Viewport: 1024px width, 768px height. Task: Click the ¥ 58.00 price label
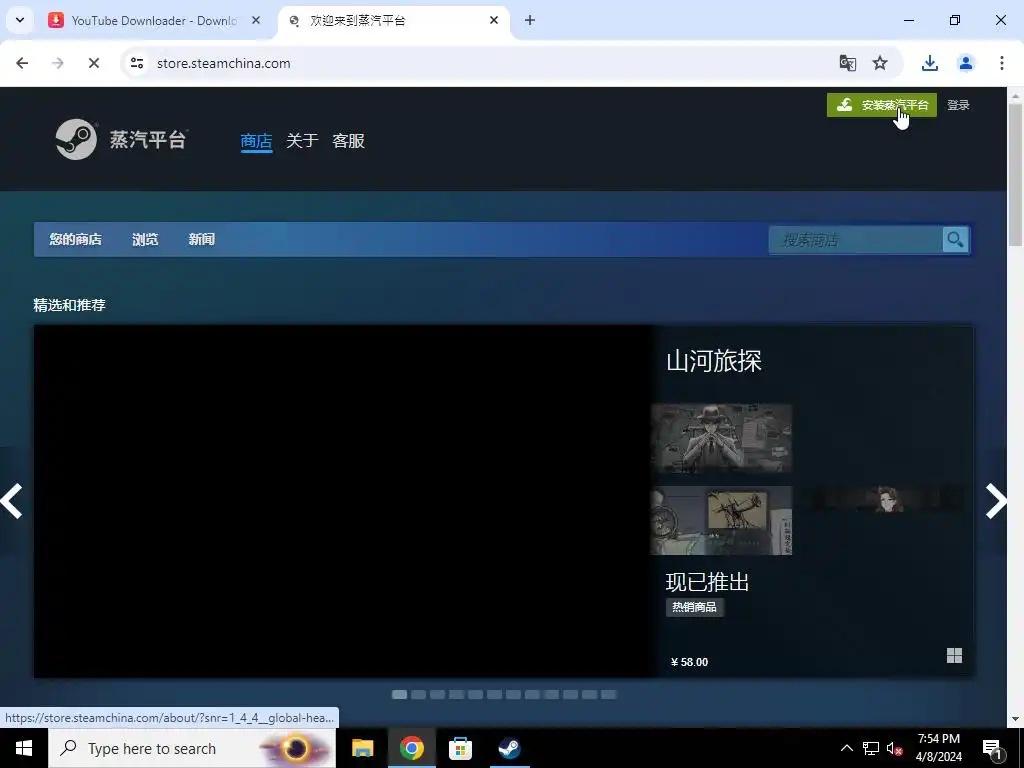click(x=690, y=662)
